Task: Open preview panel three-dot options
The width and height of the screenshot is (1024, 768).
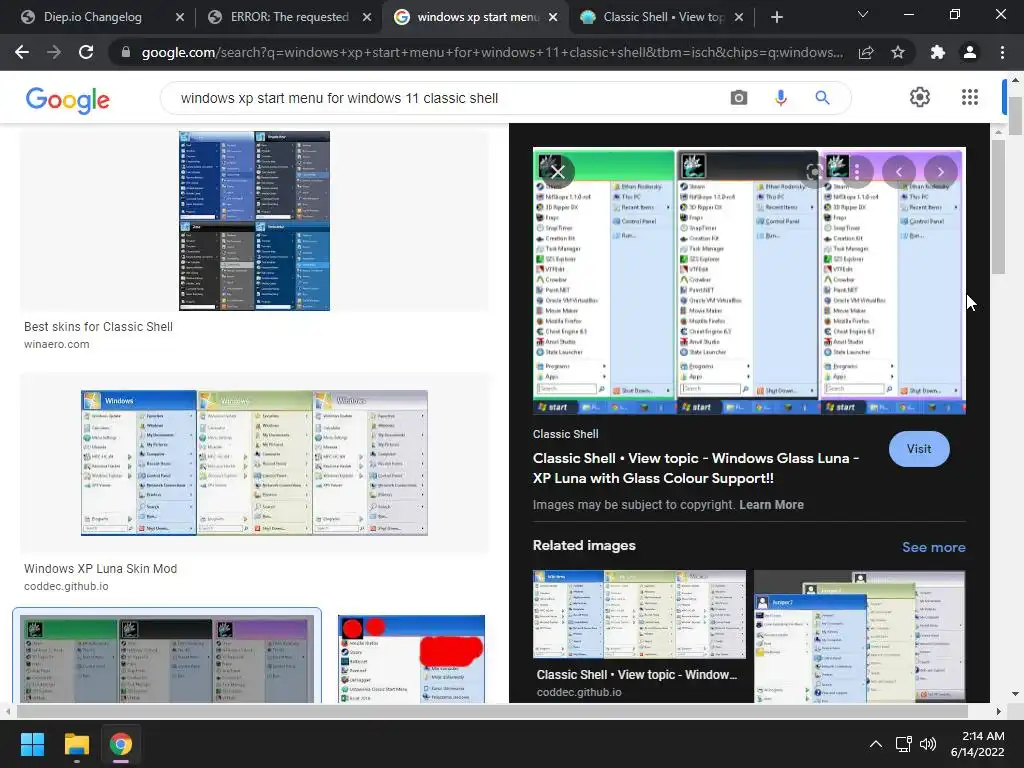Action: click(857, 172)
